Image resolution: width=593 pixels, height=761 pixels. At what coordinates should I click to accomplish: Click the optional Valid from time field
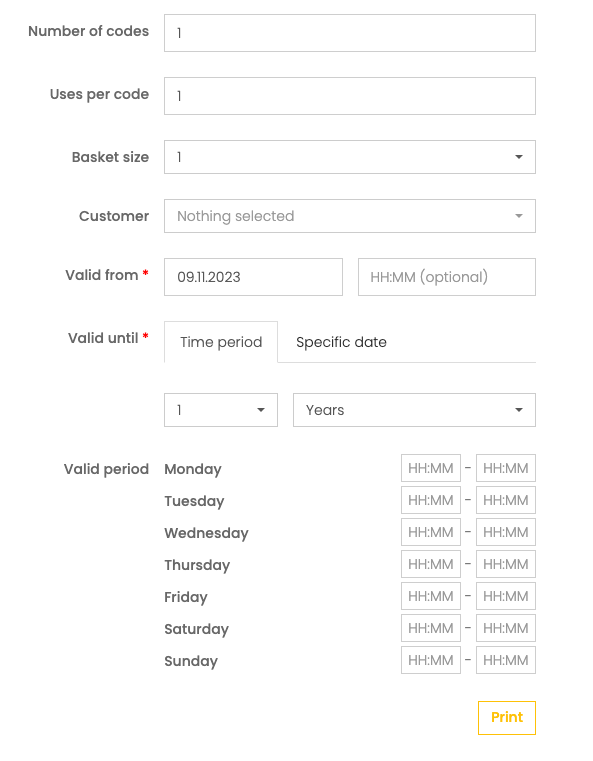[x=446, y=277]
